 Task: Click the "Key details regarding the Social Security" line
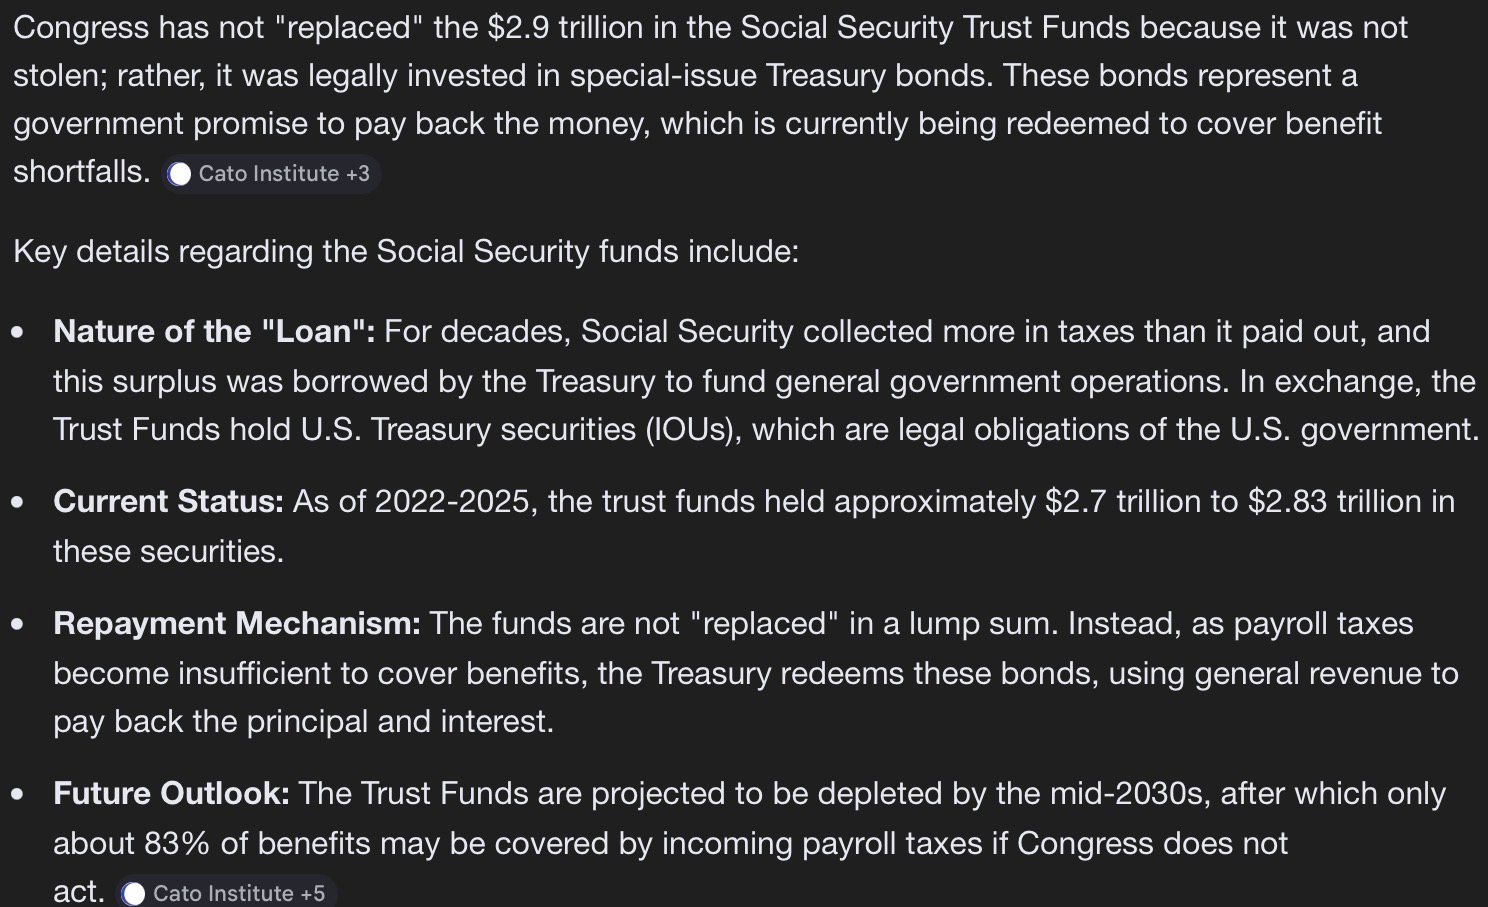click(x=406, y=251)
